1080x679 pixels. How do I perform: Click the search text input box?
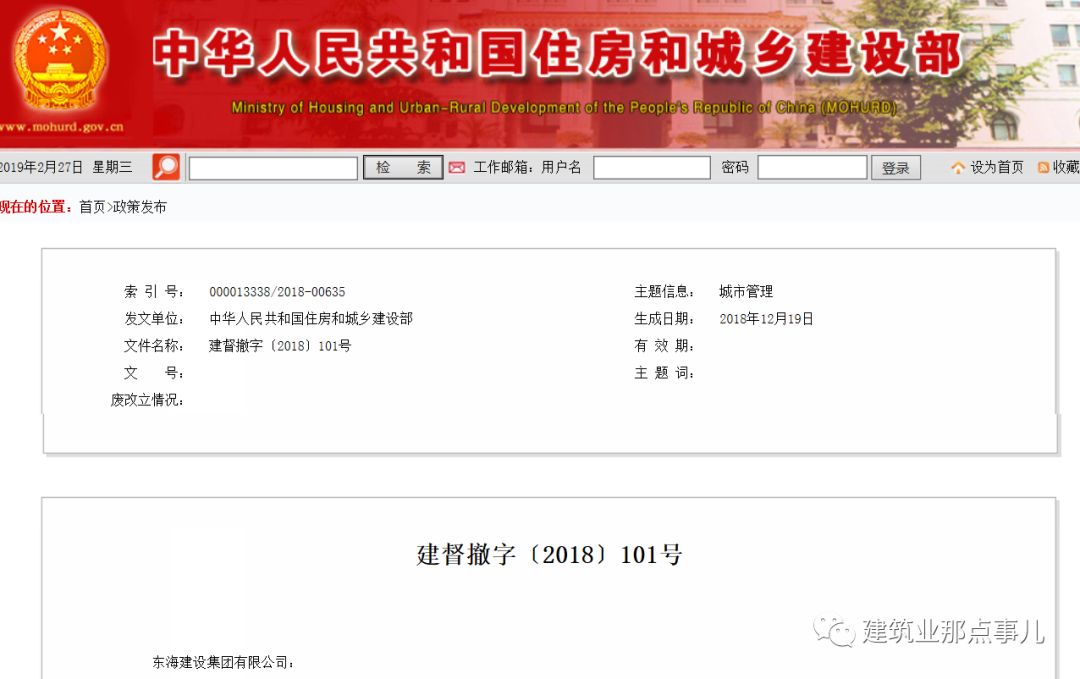[x=273, y=168]
